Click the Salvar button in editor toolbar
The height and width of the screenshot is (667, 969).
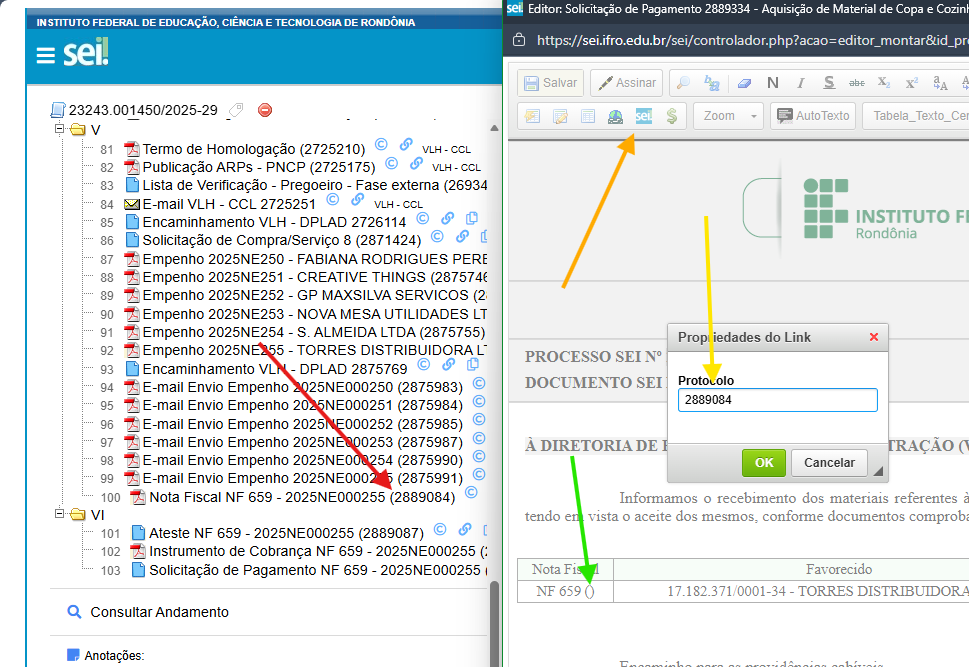coord(549,83)
